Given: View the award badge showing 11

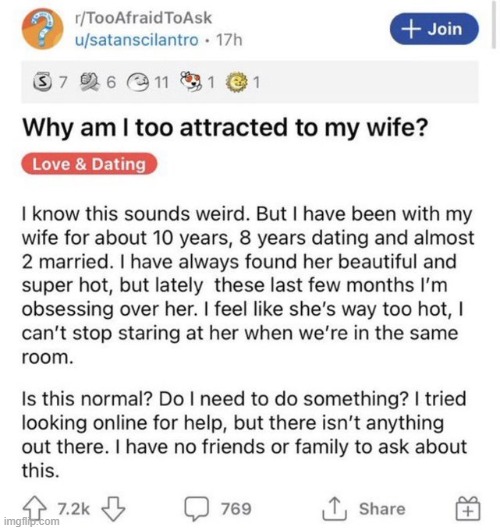Looking at the screenshot, I should click(138, 82).
